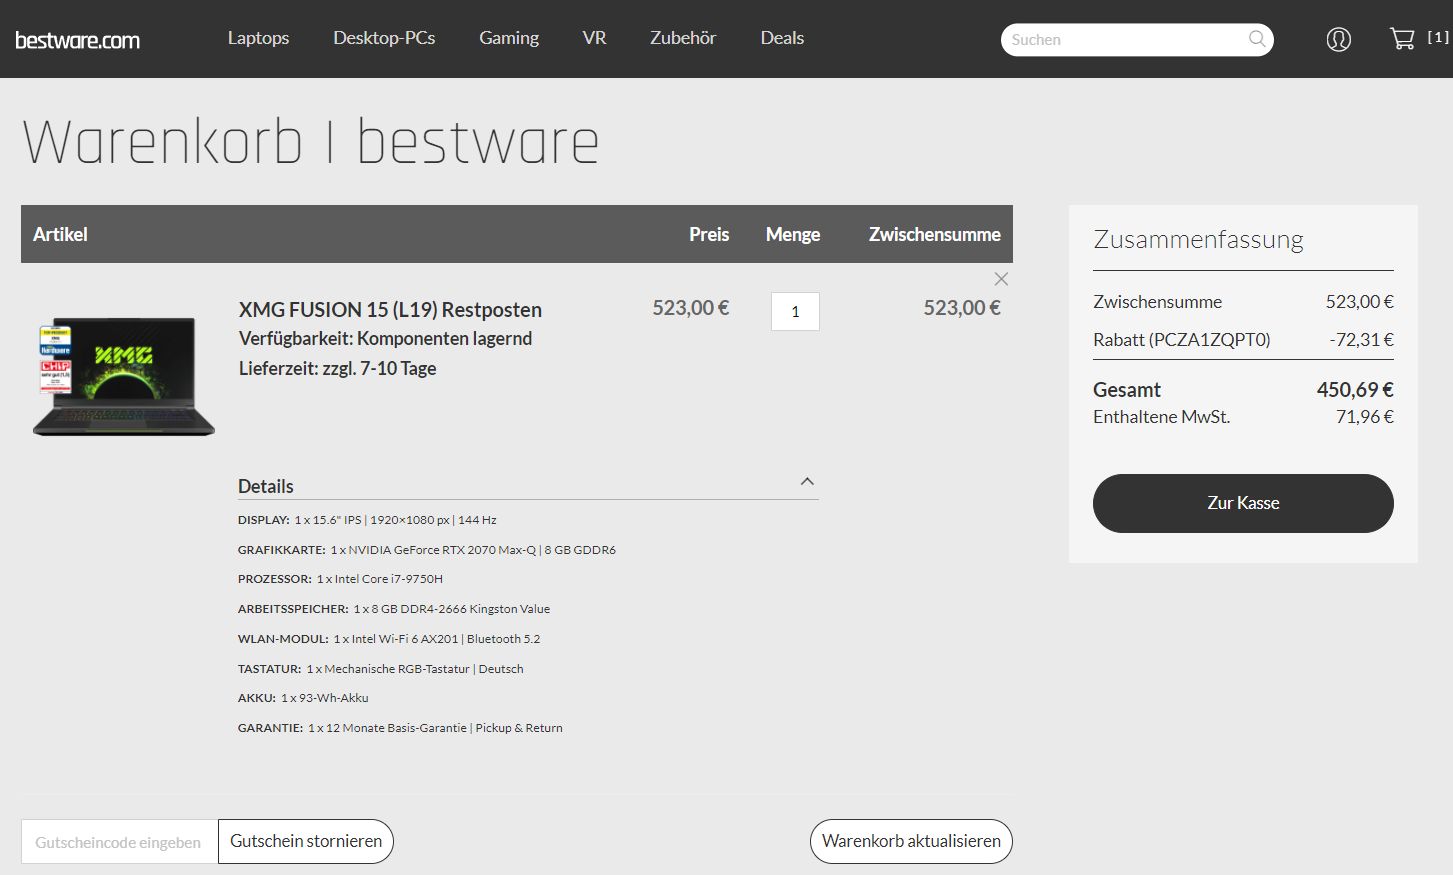
Task: Open the Deals menu
Action: [782, 38]
